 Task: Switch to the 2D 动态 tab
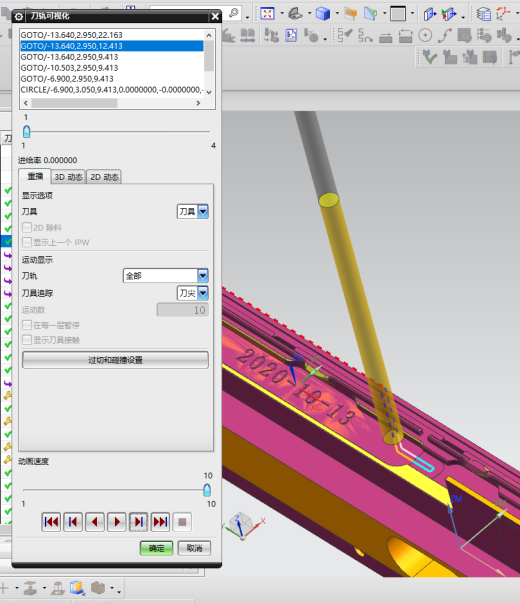[104, 177]
